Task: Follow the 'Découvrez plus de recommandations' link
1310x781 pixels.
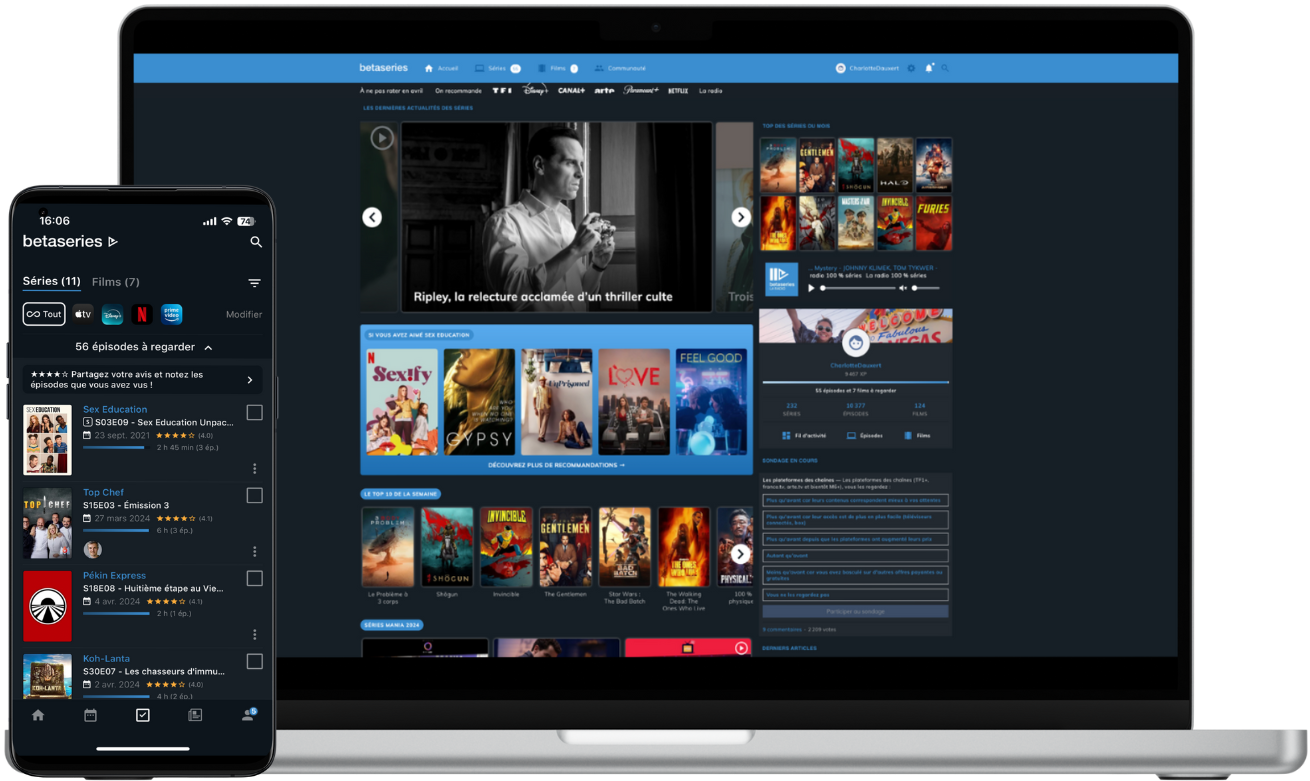Action: tap(556, 465)
